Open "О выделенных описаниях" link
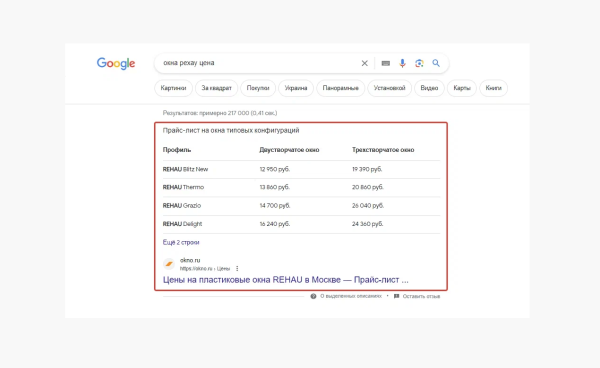Screen dimensions: 600x368 tap(351, 296)
